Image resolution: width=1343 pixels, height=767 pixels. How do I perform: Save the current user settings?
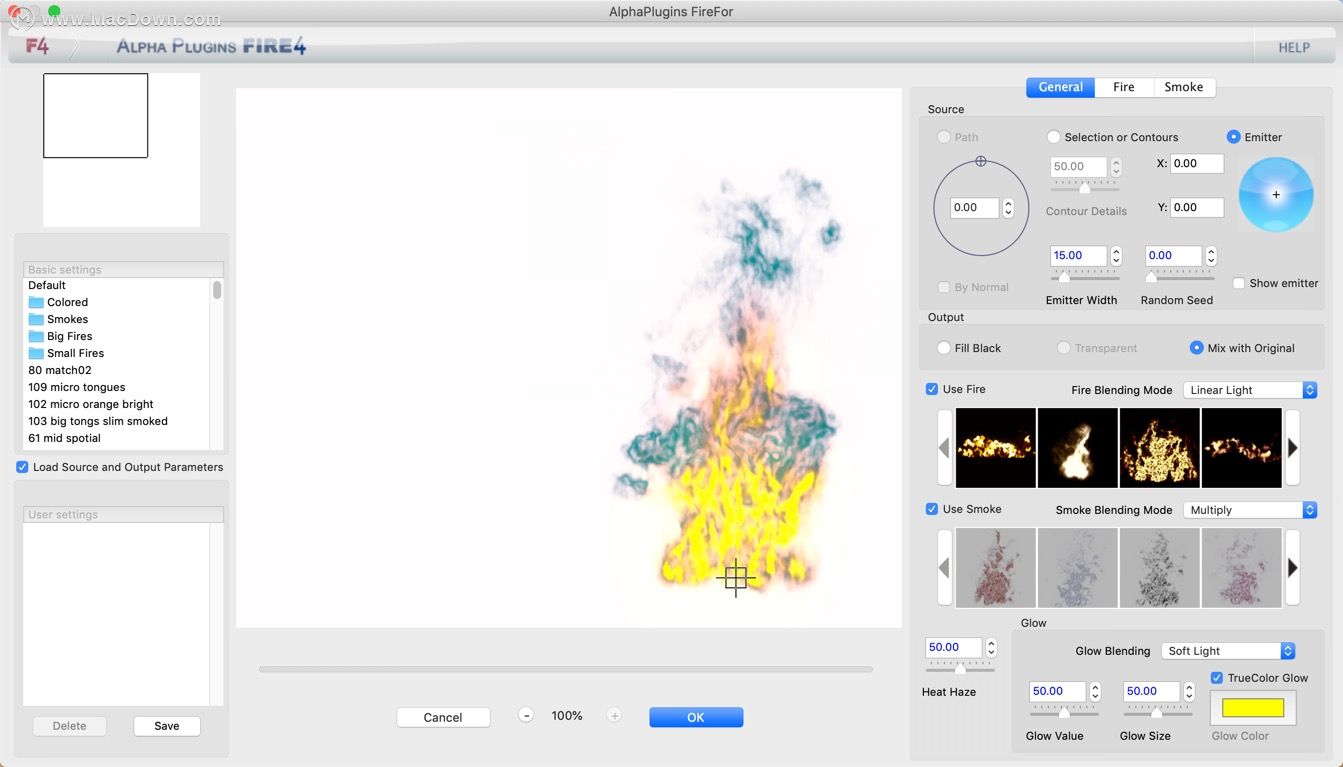[167, 726]
